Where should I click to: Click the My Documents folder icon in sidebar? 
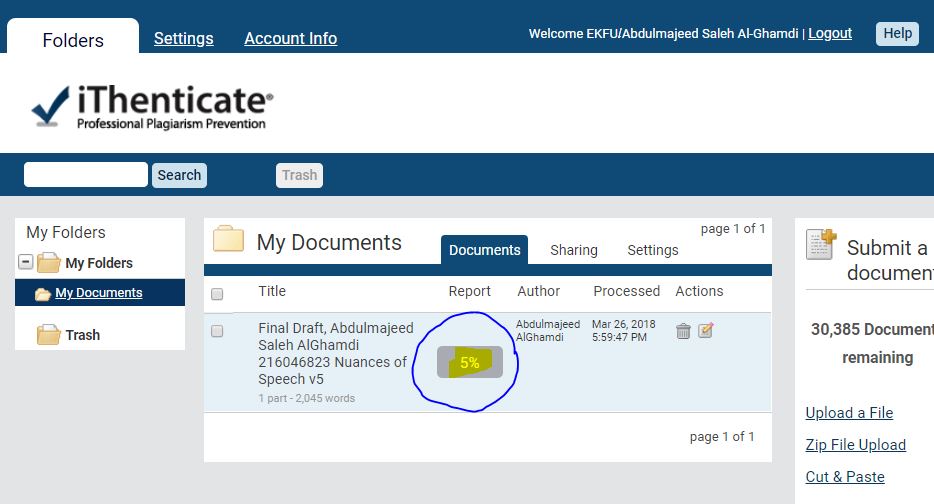click(42, 294)
